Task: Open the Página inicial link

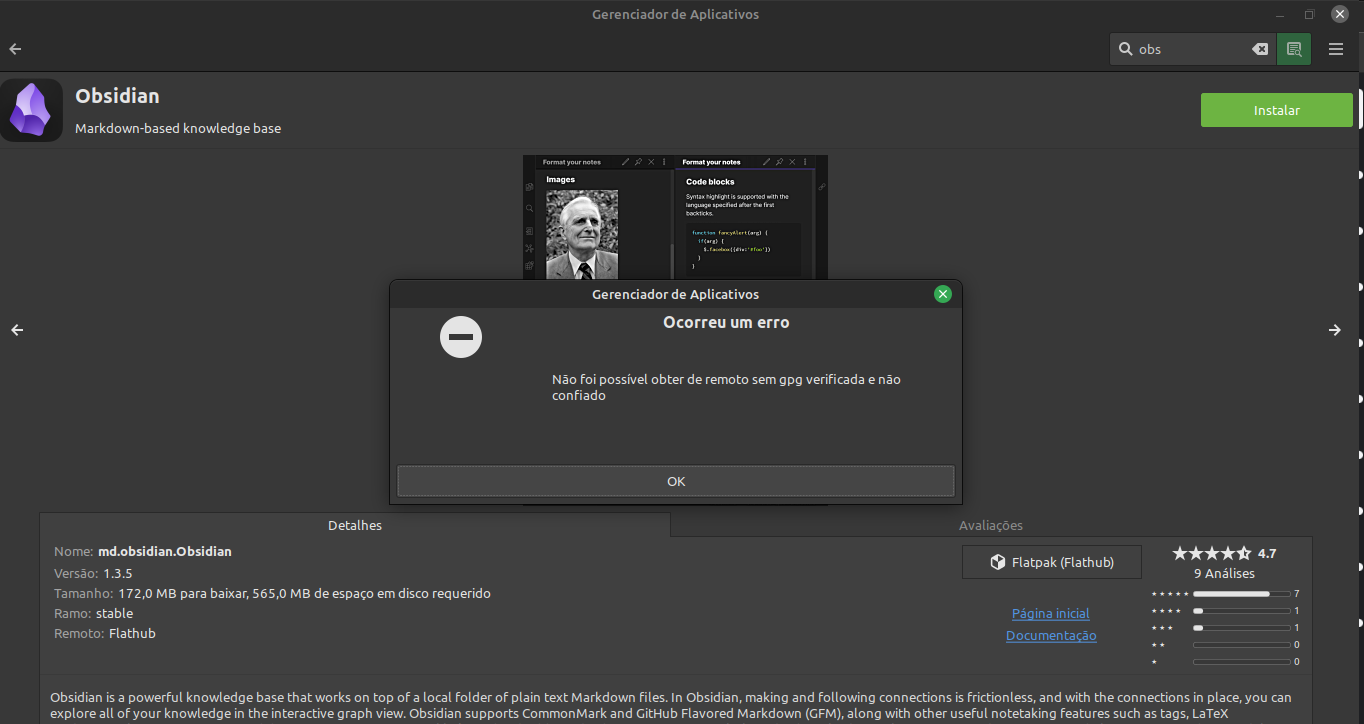Action: coord(1051,613)
